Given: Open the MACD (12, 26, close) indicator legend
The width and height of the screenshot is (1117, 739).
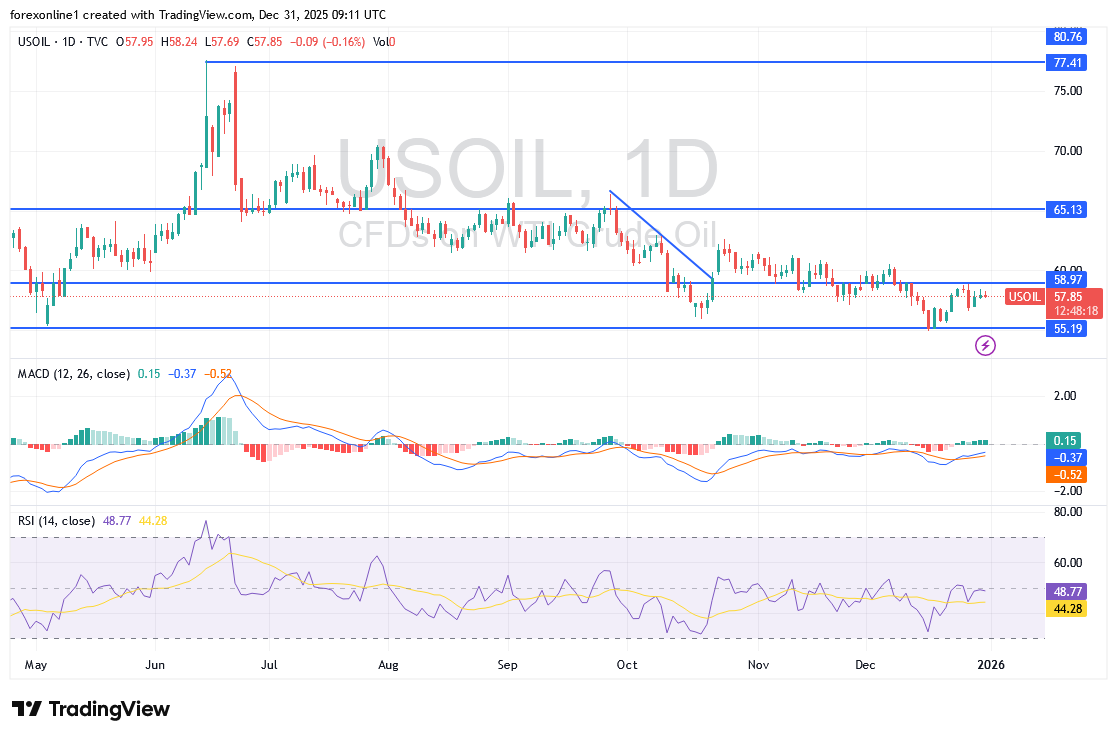Looking at the screenshot, I should (74, 374).
